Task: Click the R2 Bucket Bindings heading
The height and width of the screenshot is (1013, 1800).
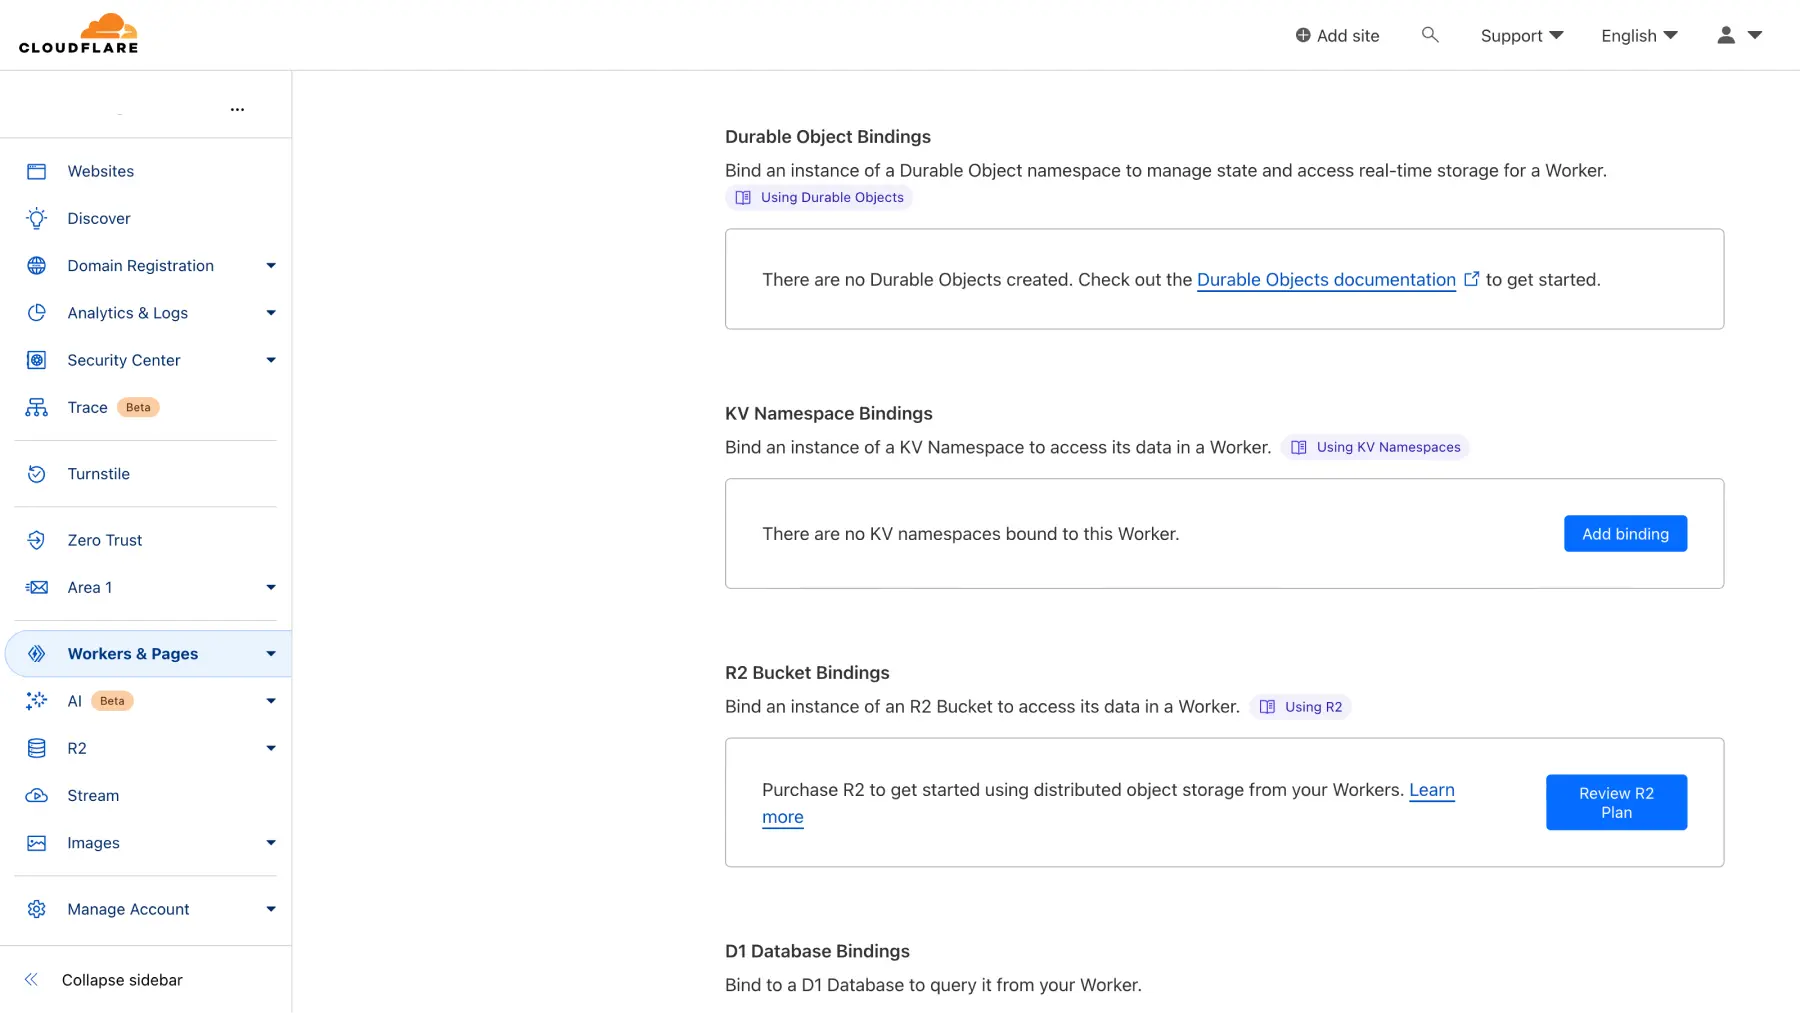Action: tap(807, 672)
